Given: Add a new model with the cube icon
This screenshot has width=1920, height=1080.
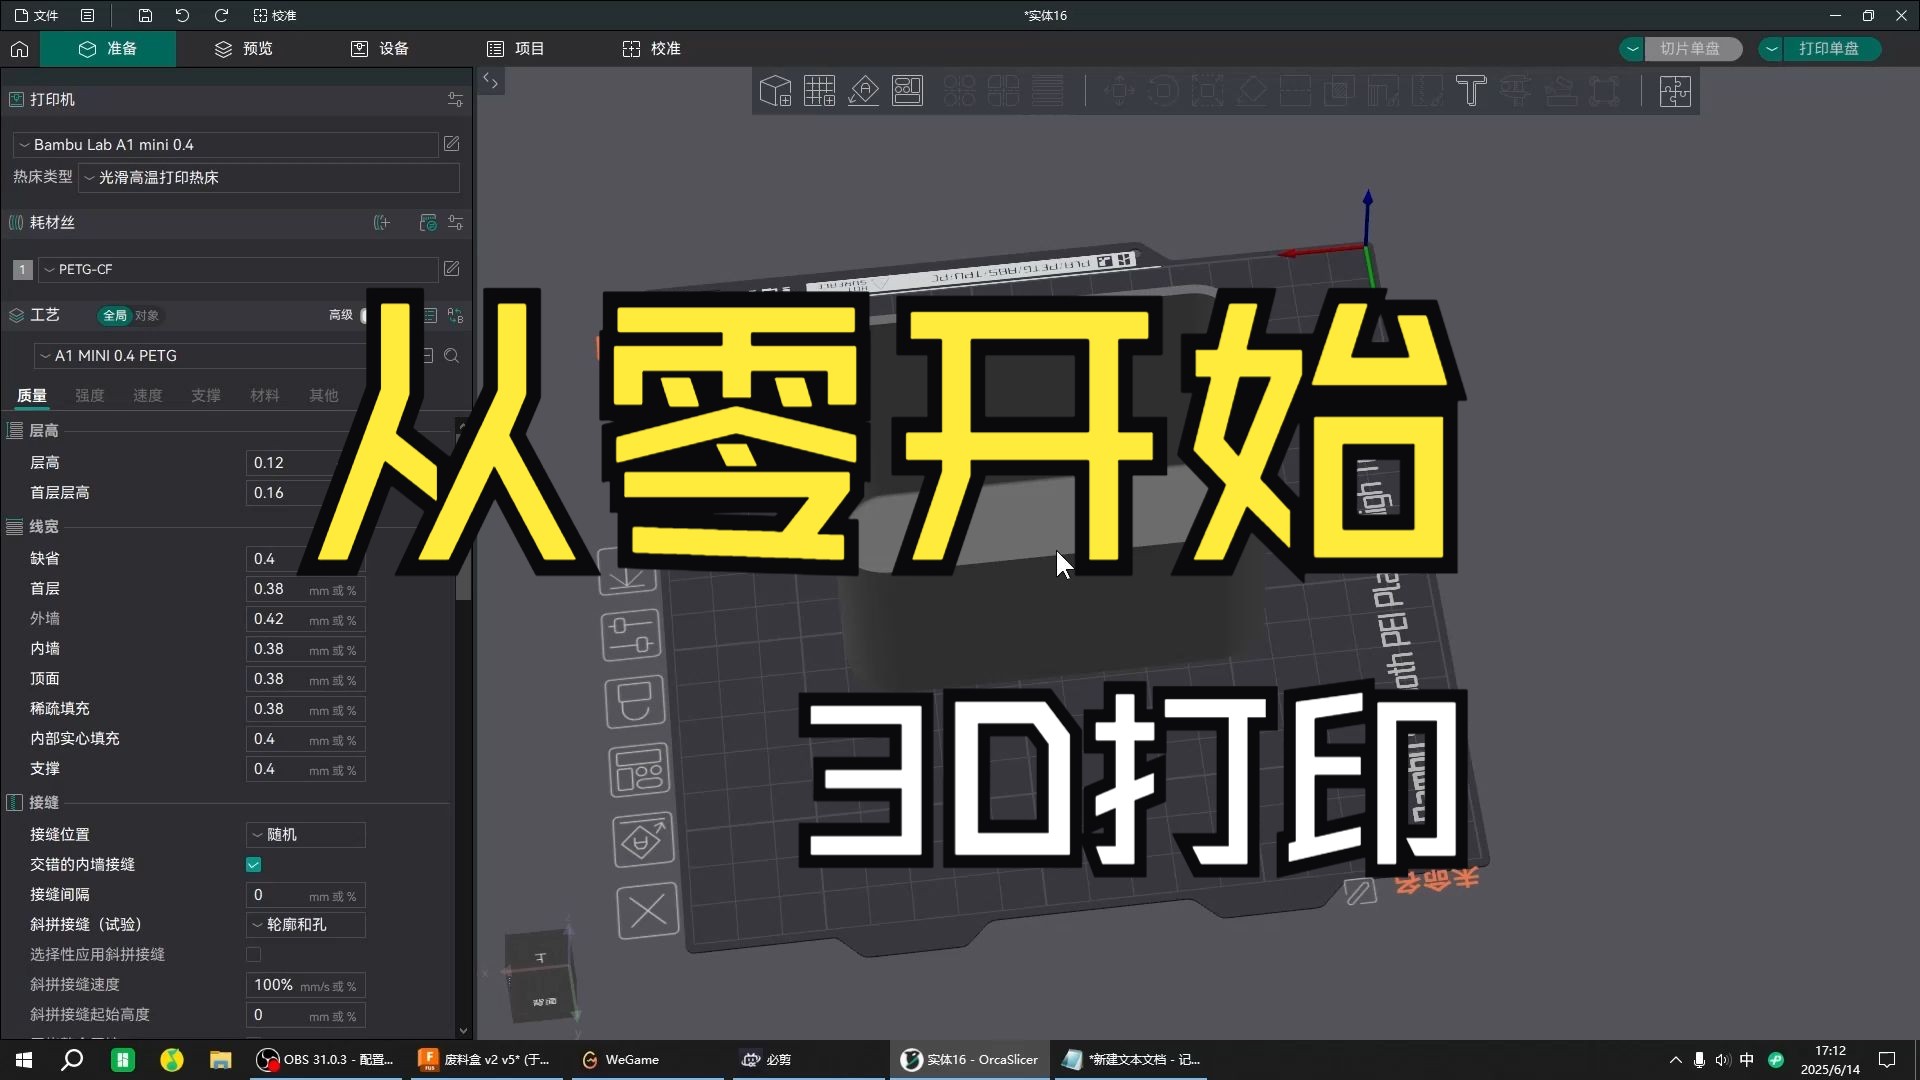Looking at the screenshot, I should (775, 91).
